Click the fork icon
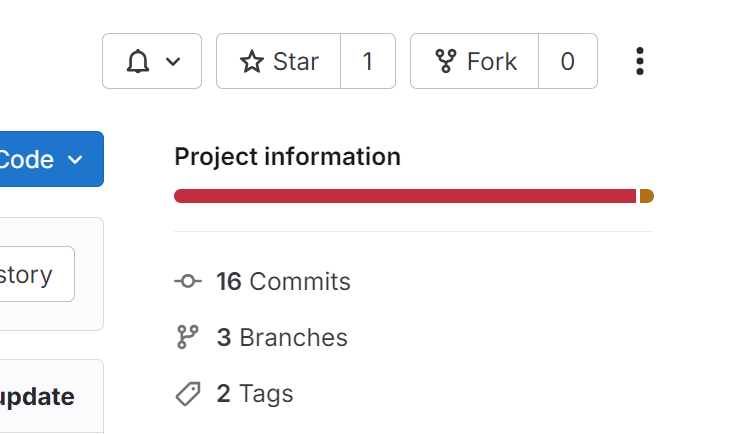This screenshot has width=746, height=434. pyautogui.click(x=446, y=62)
